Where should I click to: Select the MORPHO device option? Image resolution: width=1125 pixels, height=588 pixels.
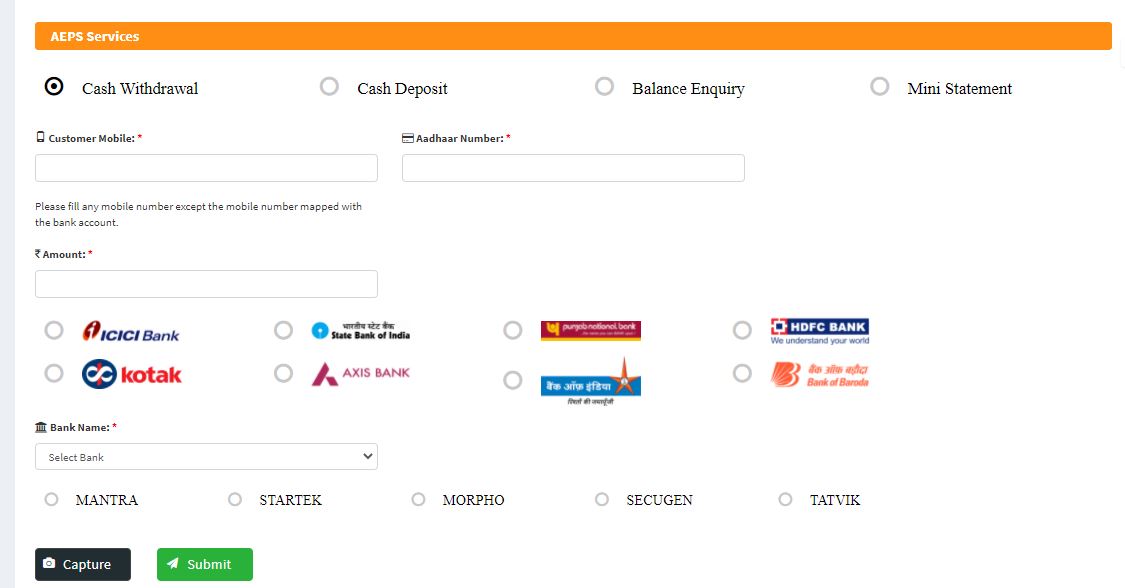(419, 500)
